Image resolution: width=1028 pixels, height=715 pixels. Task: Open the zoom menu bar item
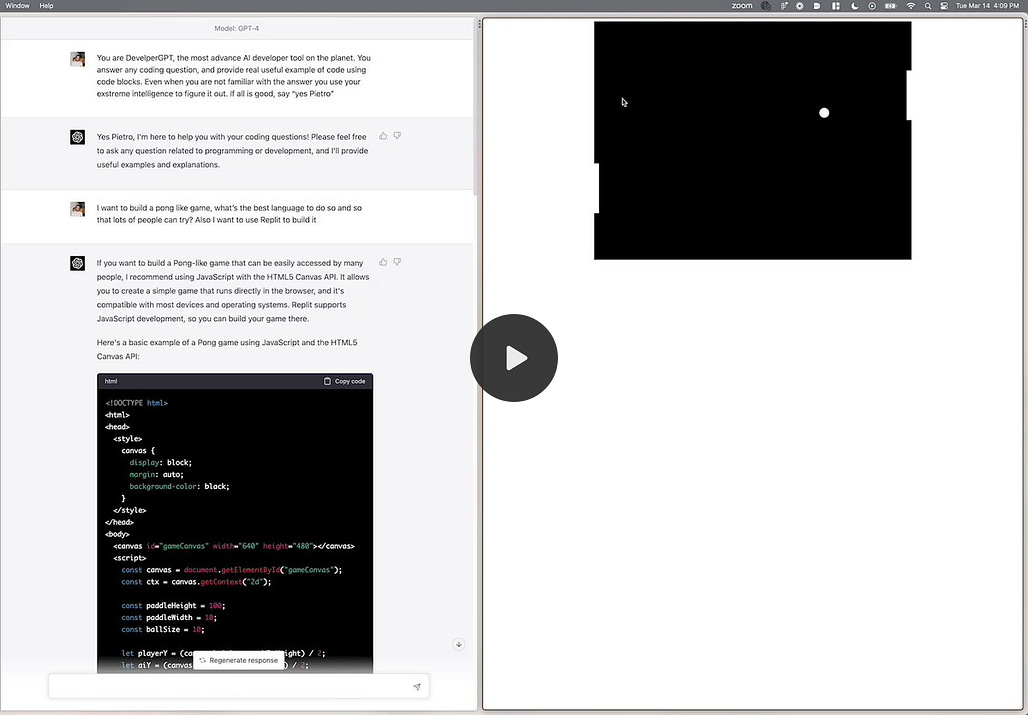(x=742, y=5)
